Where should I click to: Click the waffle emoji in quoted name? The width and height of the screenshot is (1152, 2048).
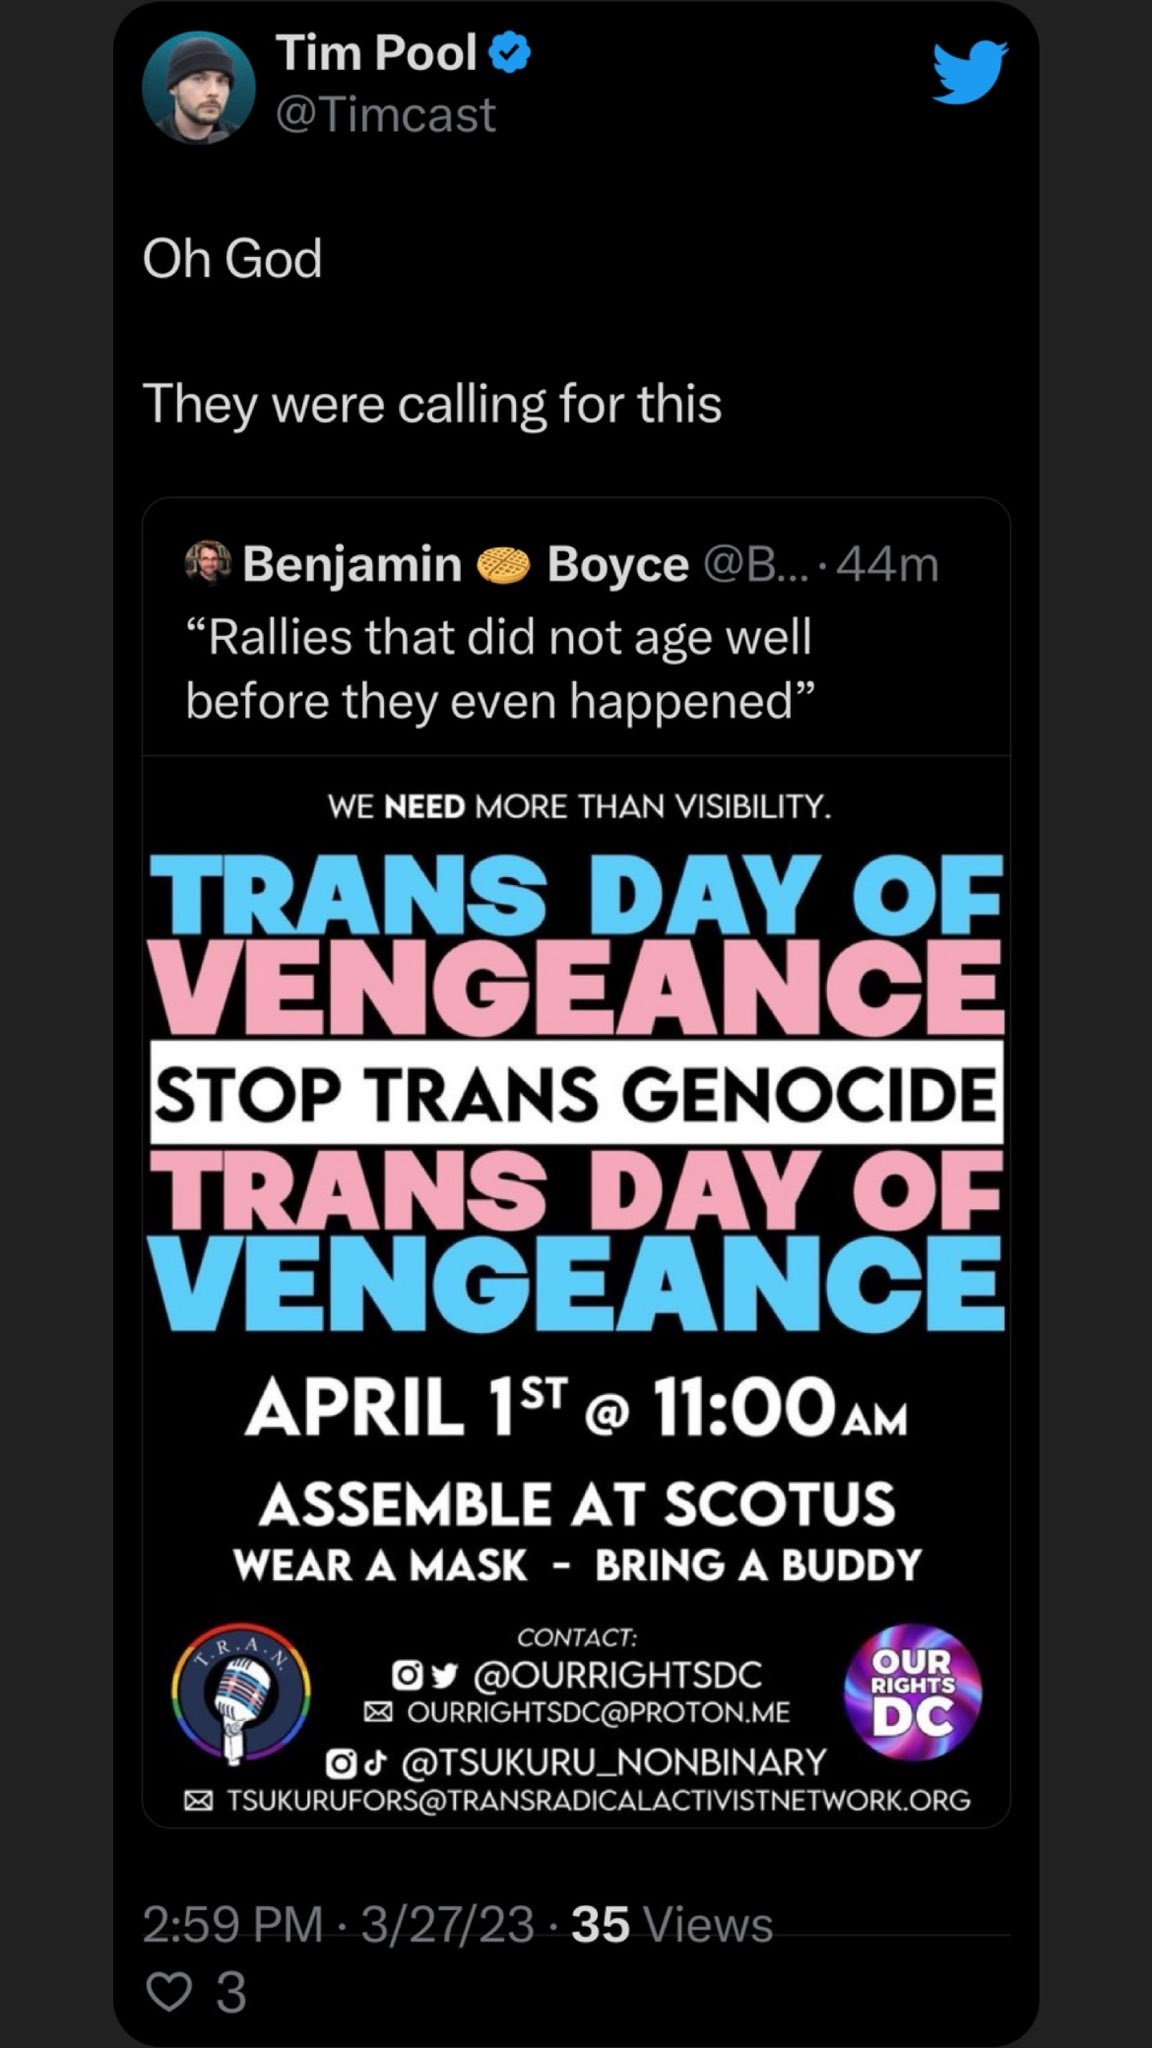504,564
